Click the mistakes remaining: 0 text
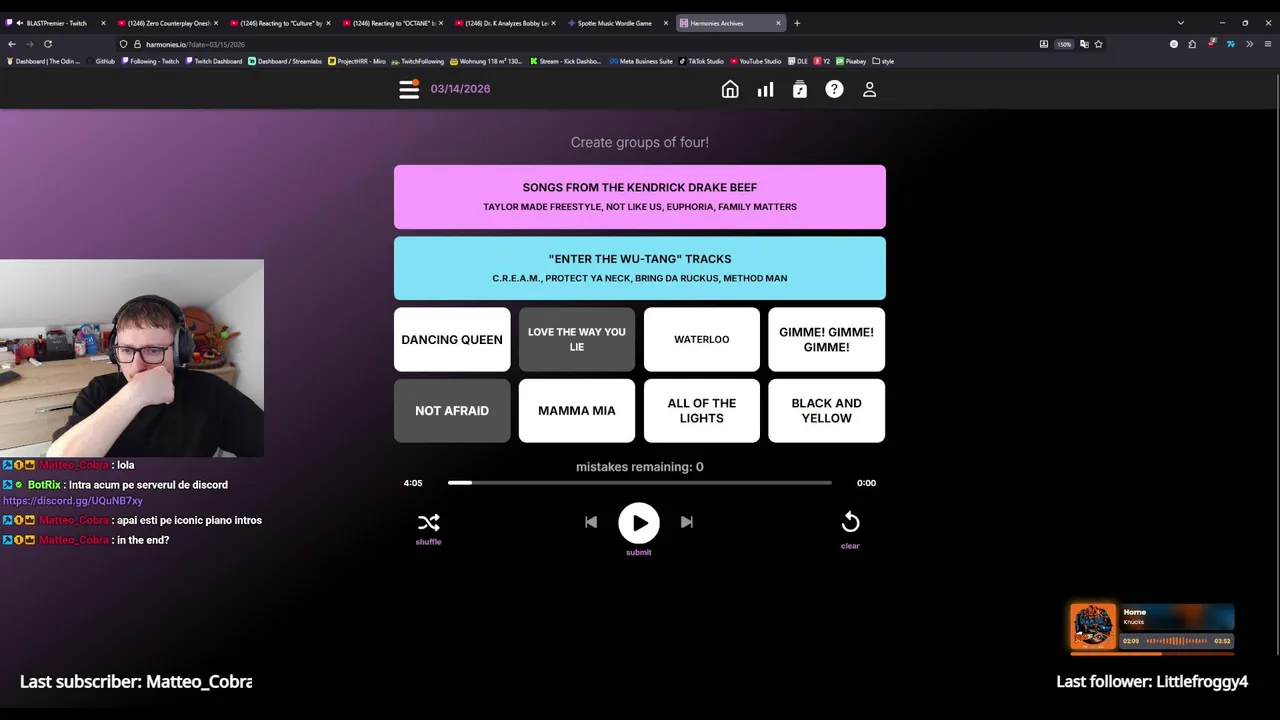The width and height of the screenshot is (1280, 720). pyautogui.click(x=640, y=467)
